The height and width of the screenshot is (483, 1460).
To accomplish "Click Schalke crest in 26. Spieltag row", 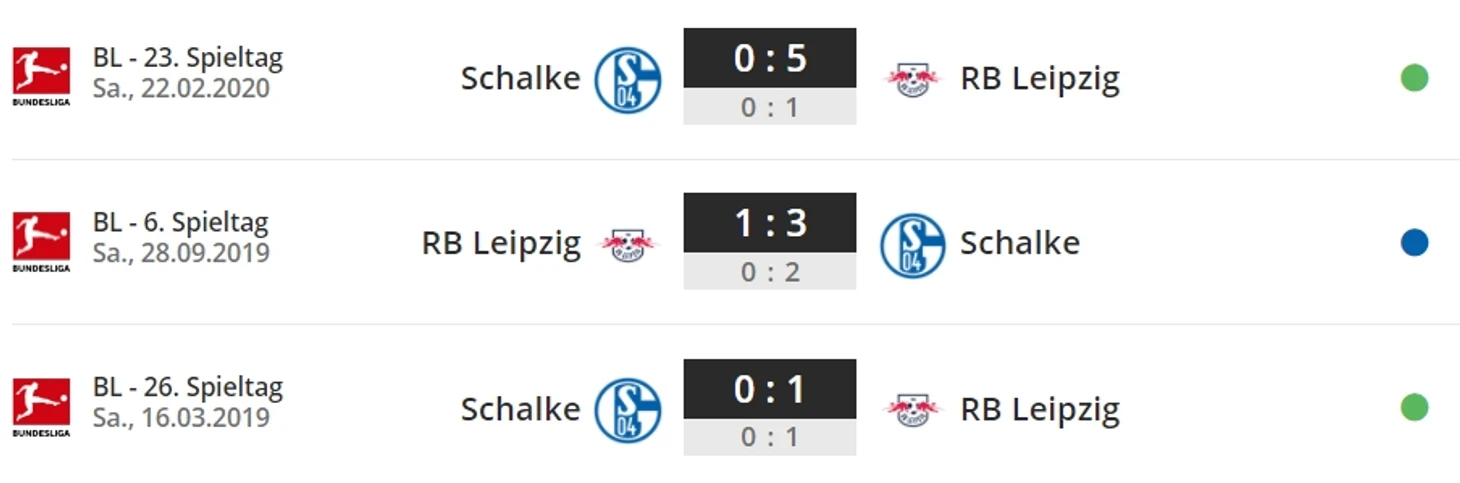I will pyautogui.click(x=627, y=410).
